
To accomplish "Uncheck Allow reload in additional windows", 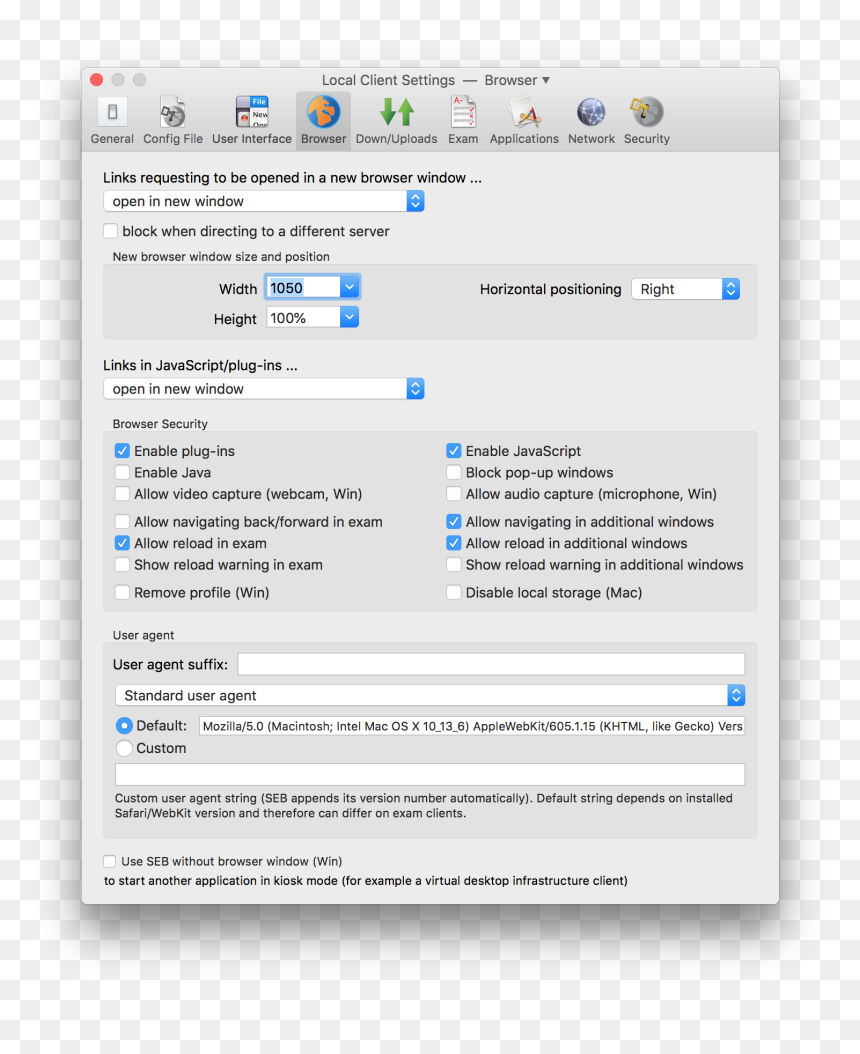I will (x=454, y=543).
